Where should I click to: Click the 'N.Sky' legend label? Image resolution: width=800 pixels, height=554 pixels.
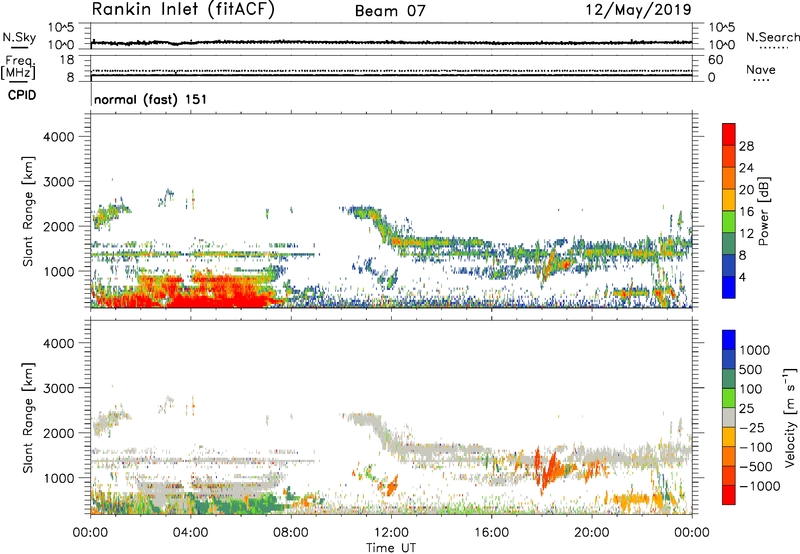[x=19, y=37]
